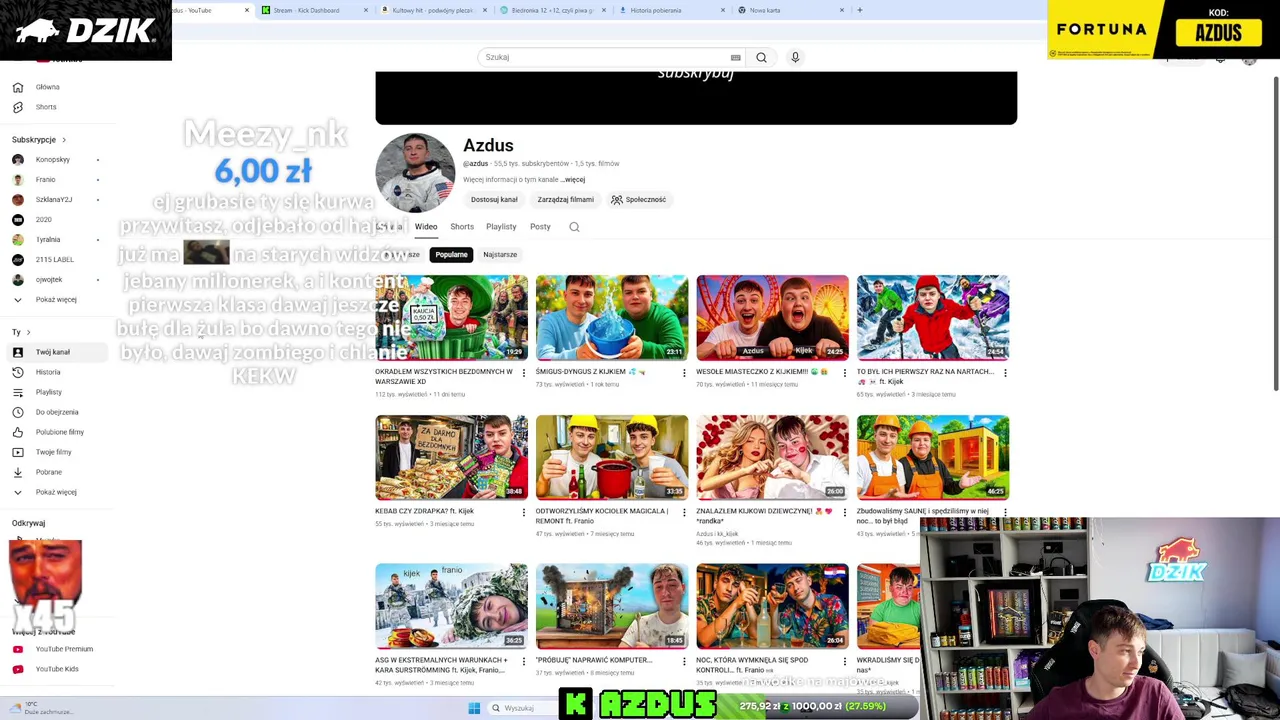Open thumbnail of first ski trip video

click(x=933, y=318)
